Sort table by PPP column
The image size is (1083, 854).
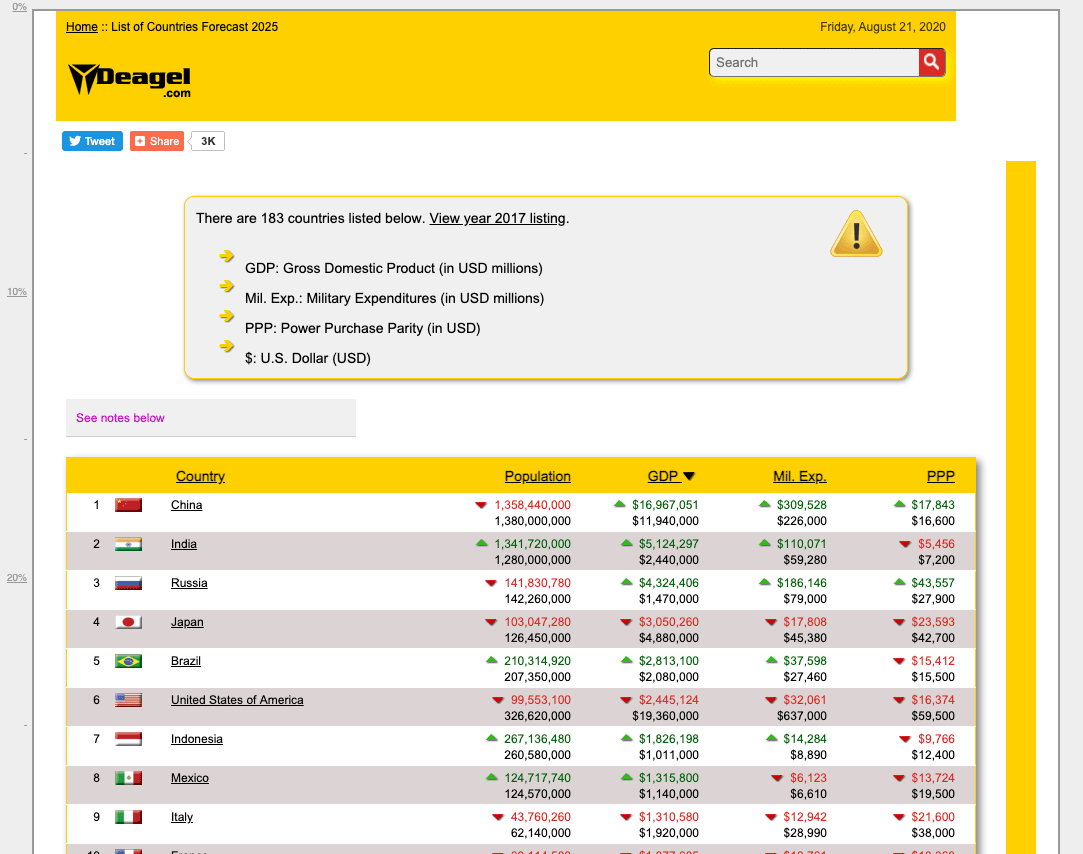[x=941, y=476]
